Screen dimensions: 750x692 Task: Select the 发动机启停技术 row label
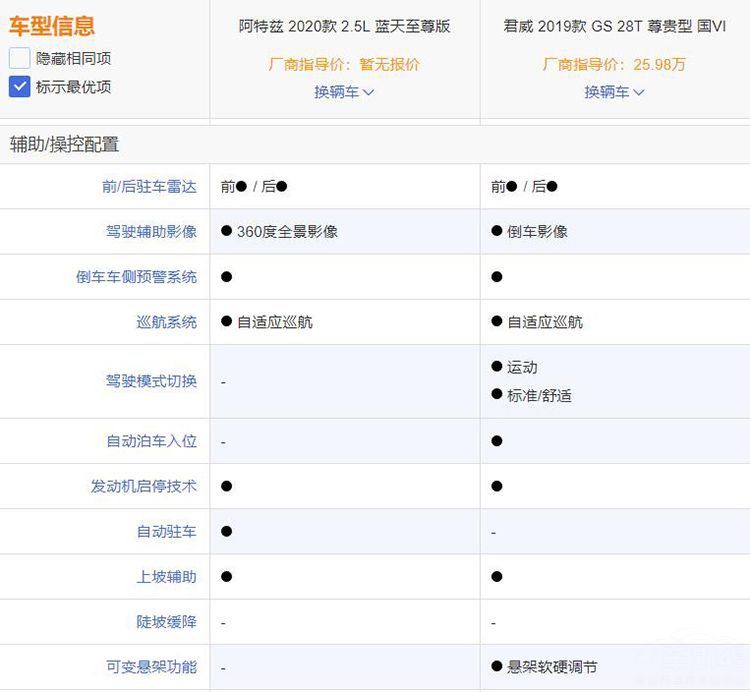143,486
